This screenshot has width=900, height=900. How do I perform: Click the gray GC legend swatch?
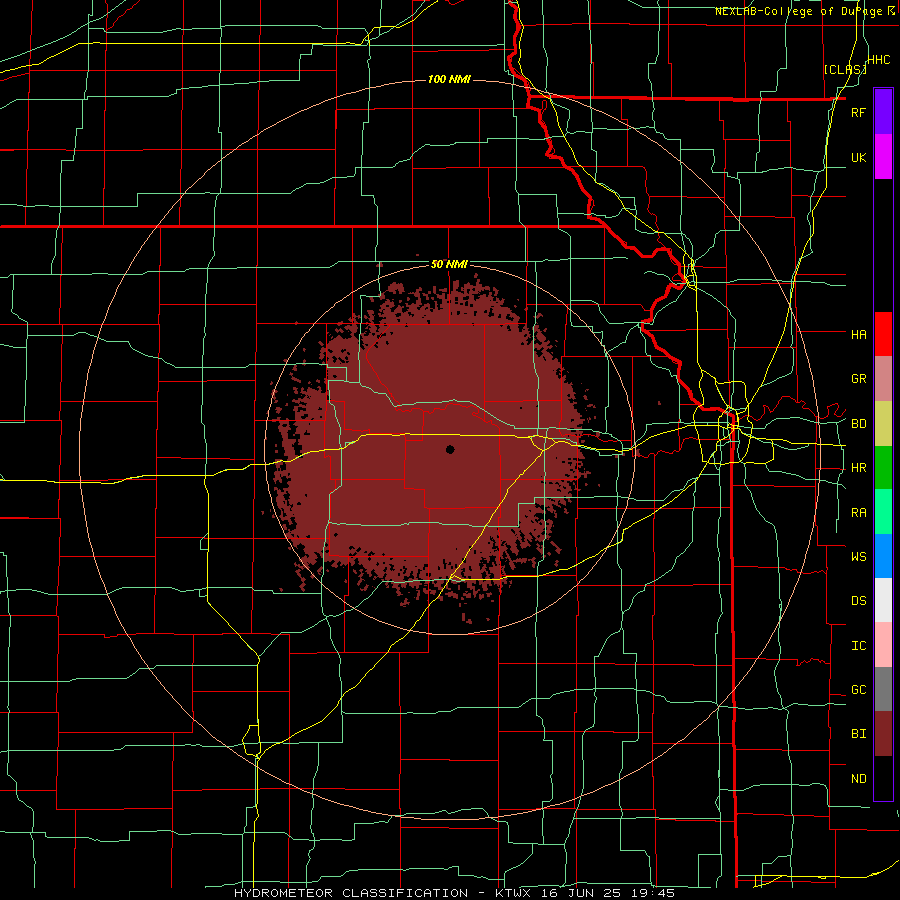pos(883,689)
